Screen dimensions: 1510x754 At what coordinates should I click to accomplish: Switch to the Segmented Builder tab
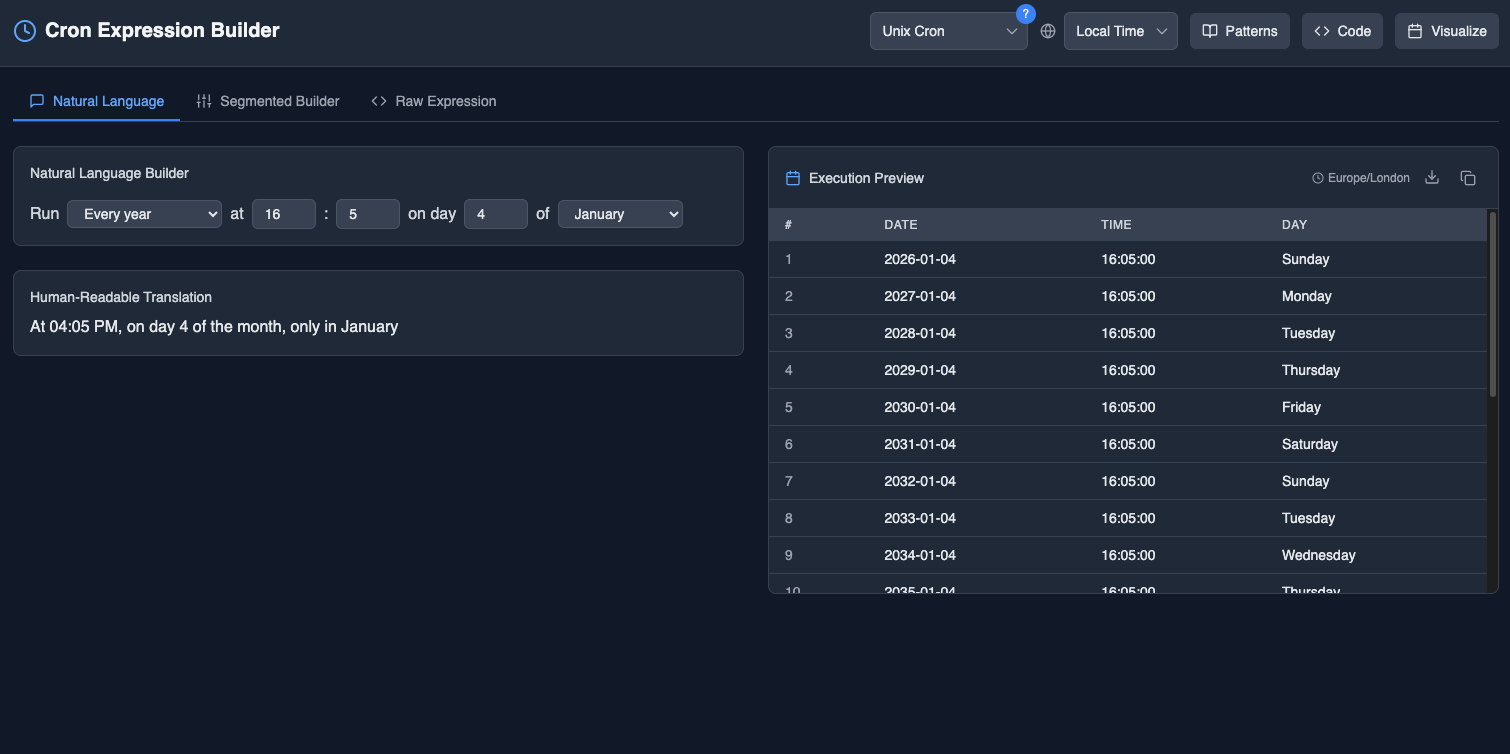tap(268, 101)
